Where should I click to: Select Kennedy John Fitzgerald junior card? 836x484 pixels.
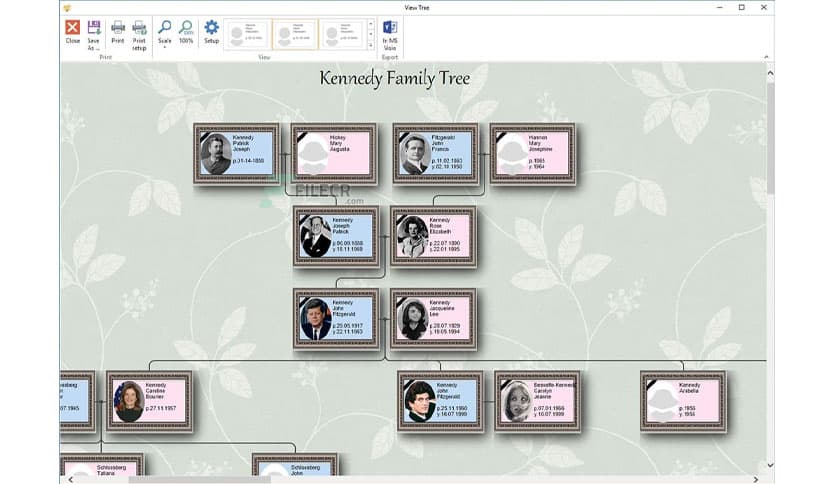point(440,401)
